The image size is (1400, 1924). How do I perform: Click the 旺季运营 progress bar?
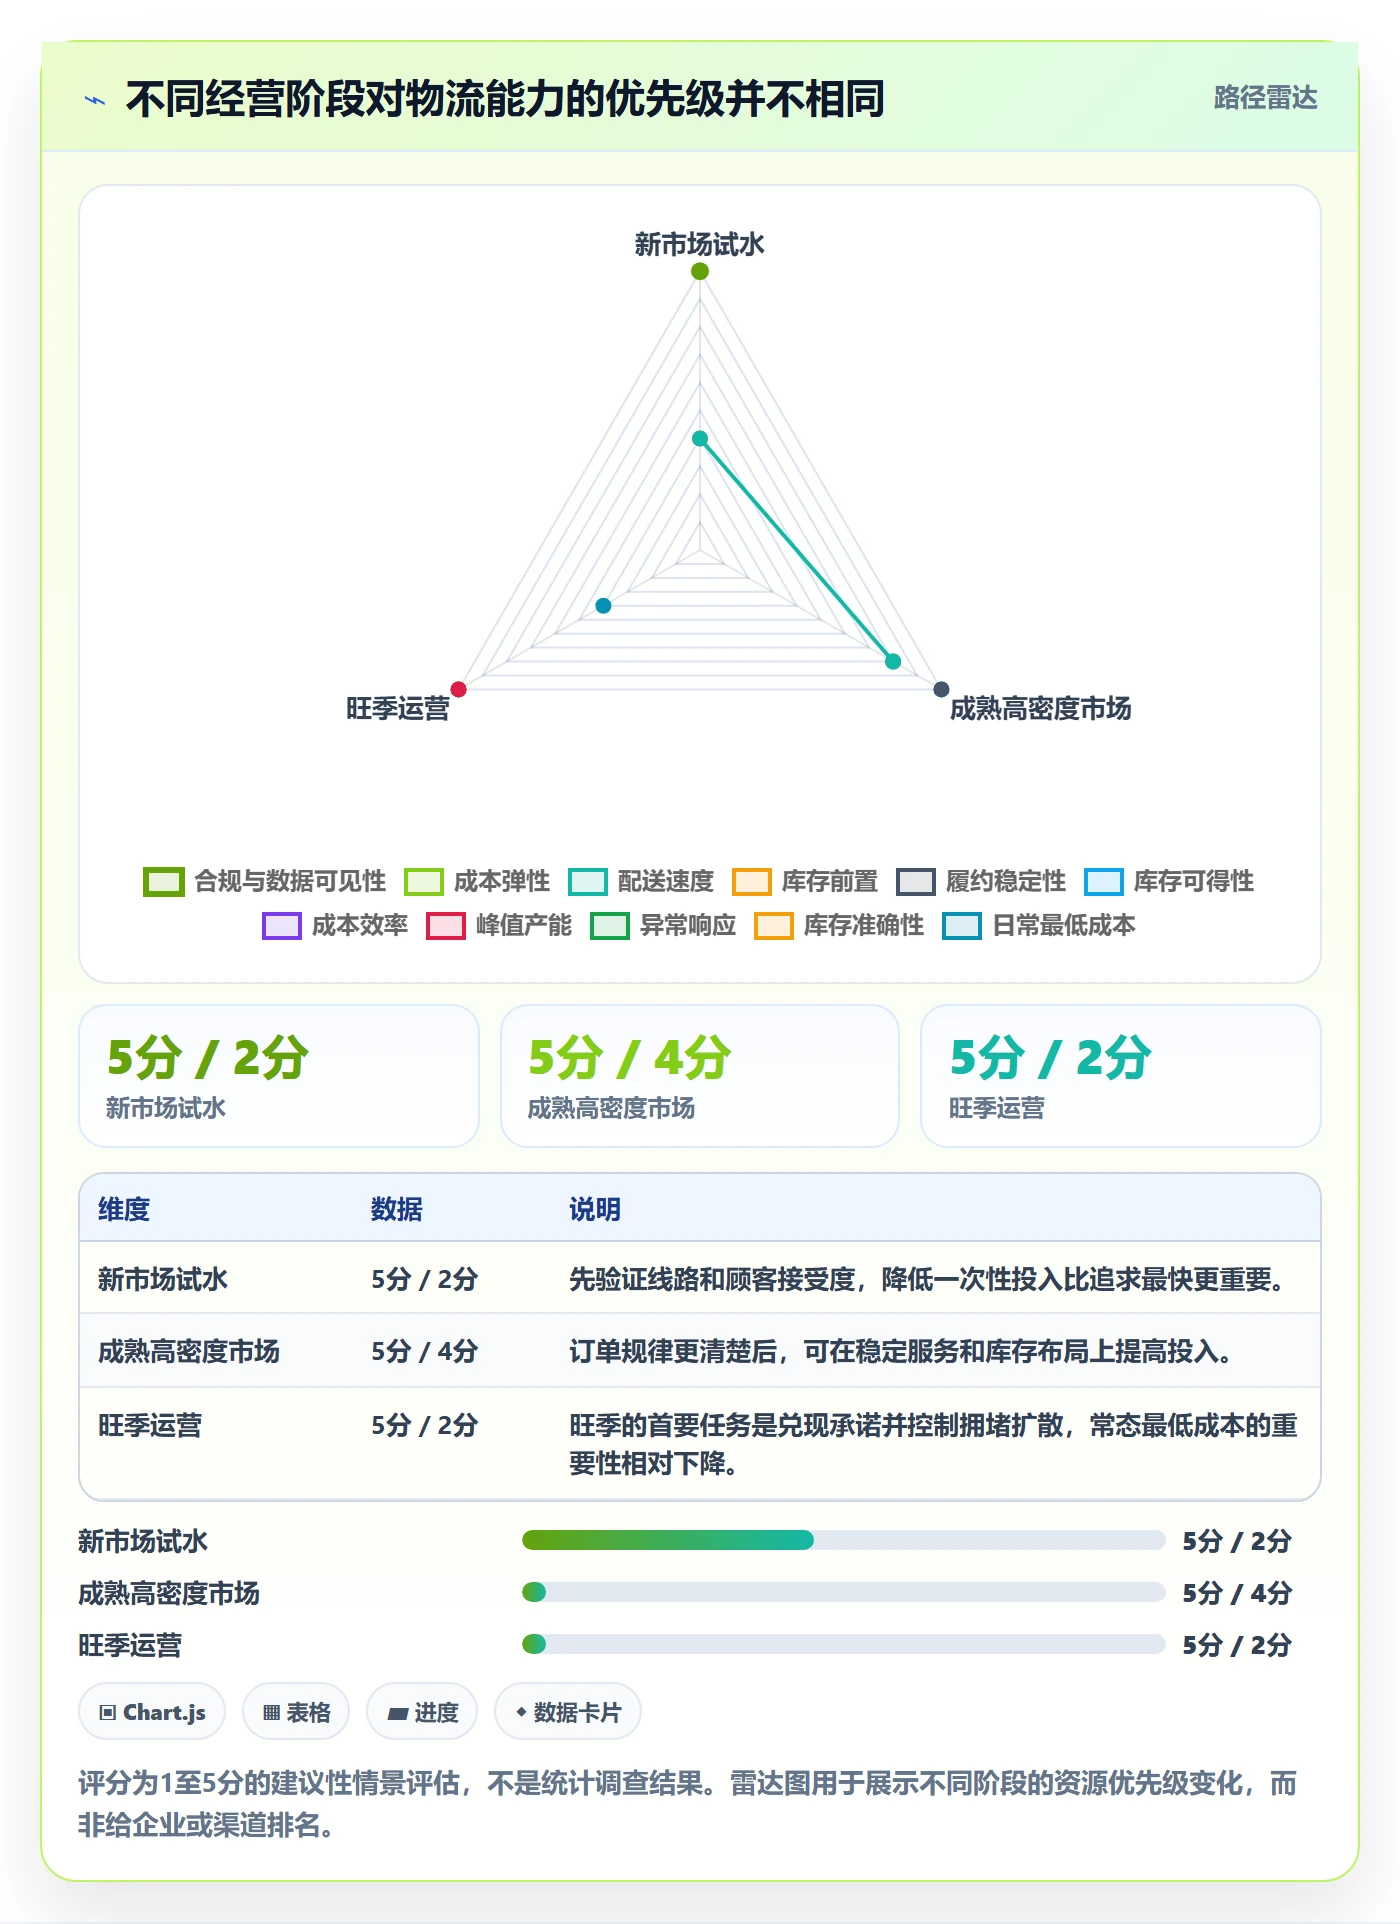[843, 1644]
